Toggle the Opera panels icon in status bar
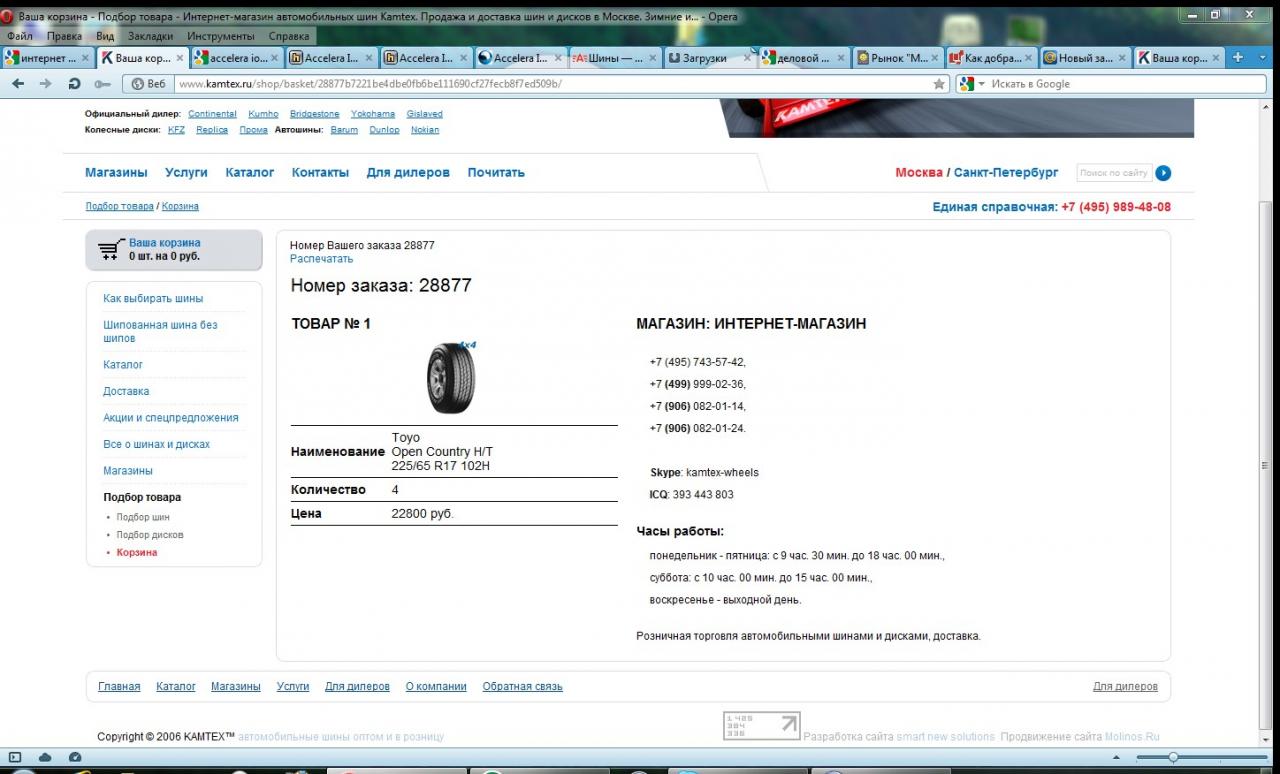 [16, 757]
